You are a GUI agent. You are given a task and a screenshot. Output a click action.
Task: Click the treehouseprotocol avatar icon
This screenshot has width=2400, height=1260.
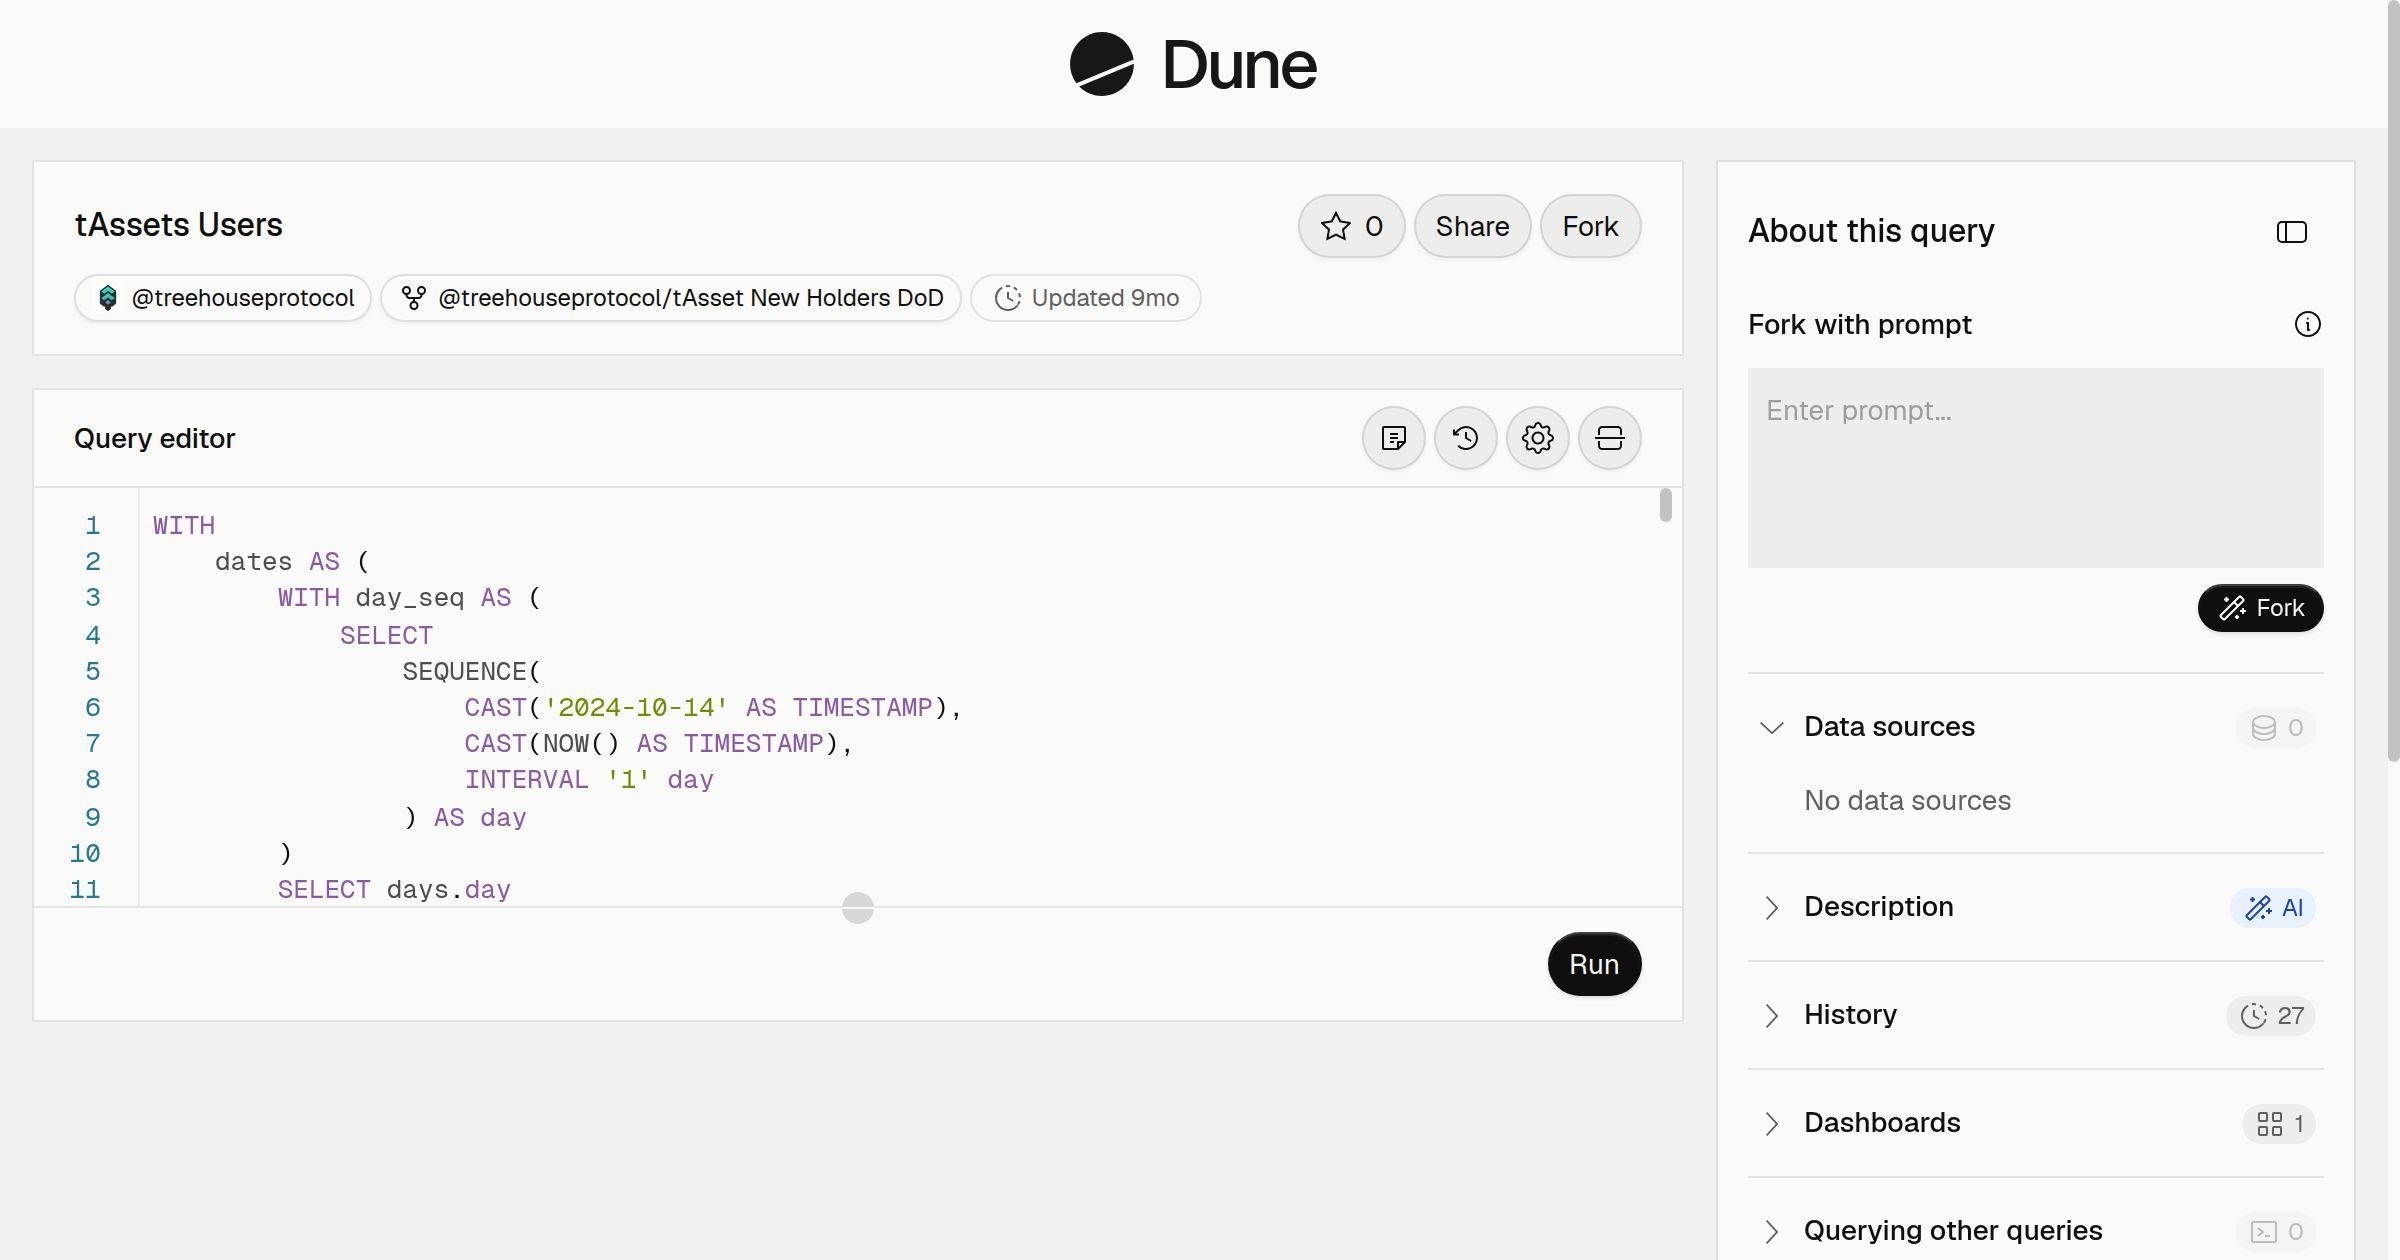(x=107, y=298)
